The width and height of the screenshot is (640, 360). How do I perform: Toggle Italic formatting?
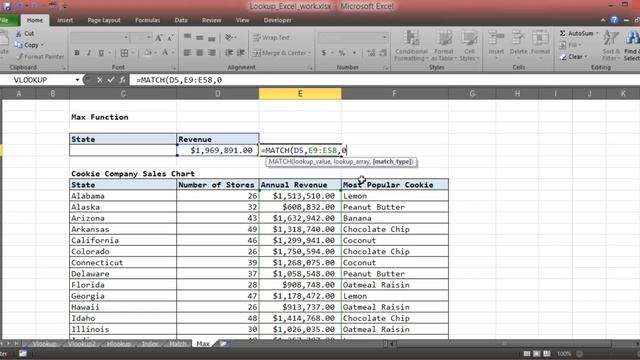(89, 53)
